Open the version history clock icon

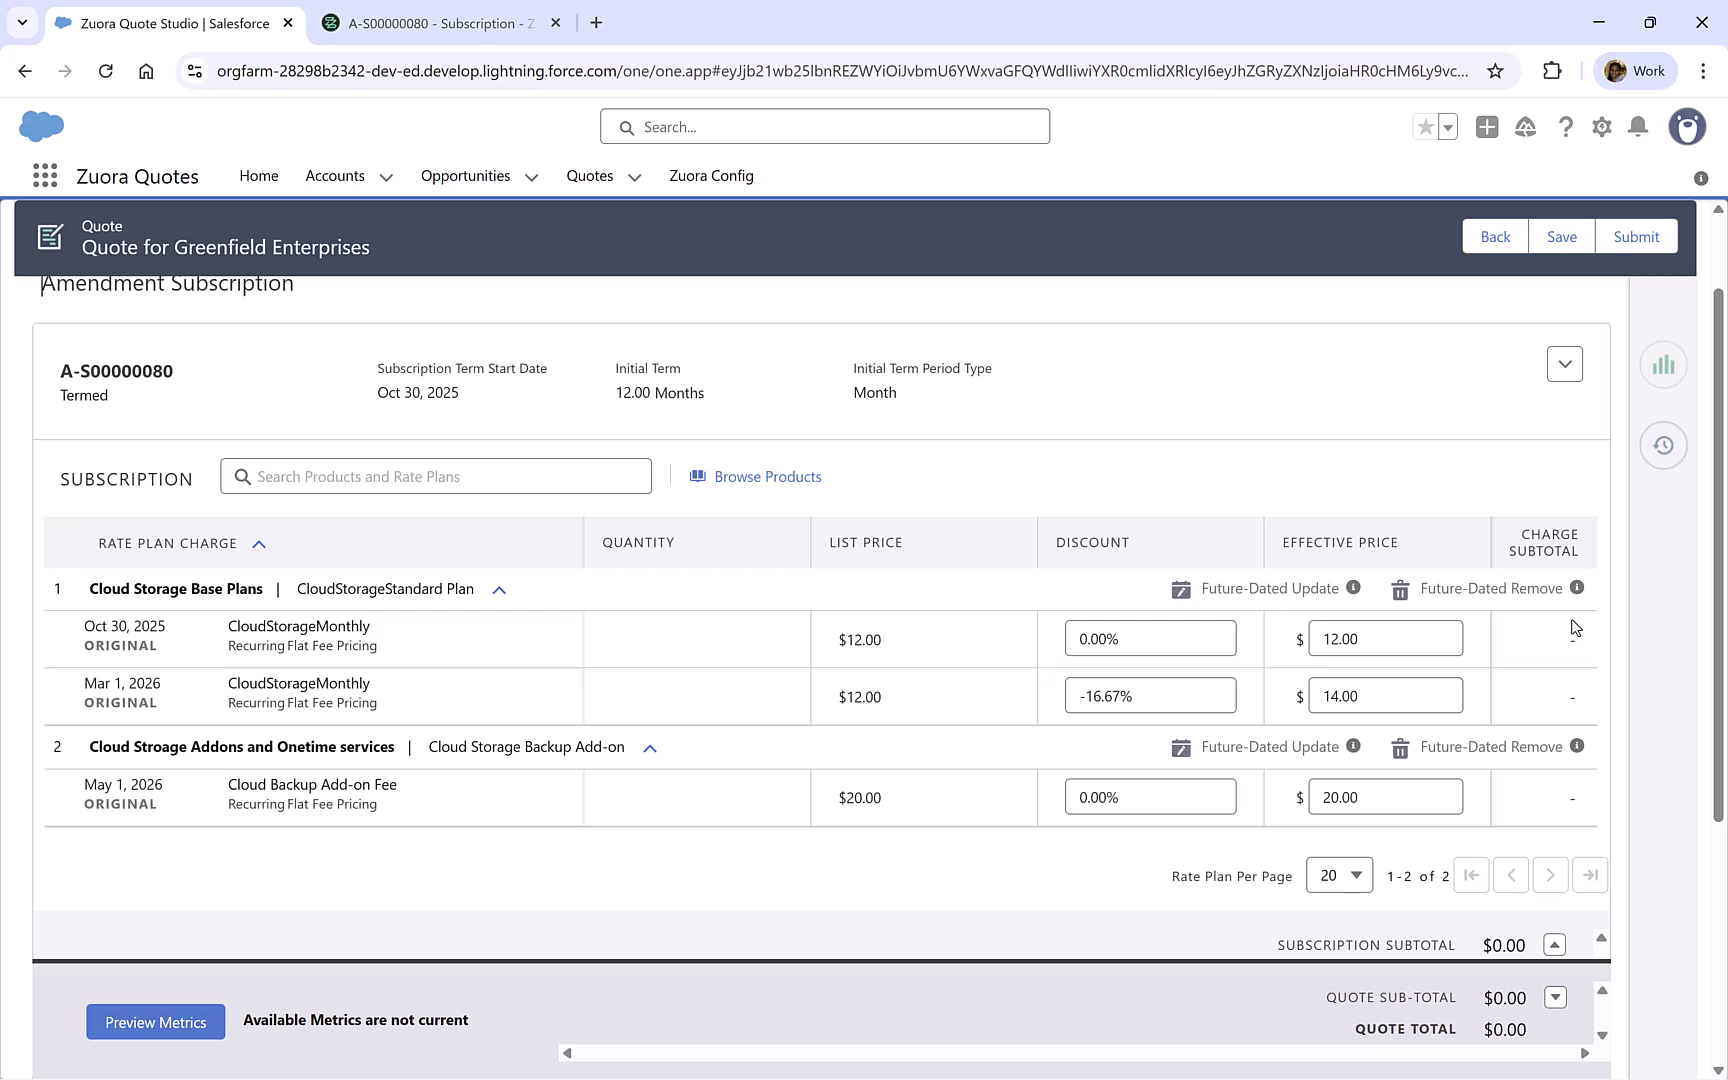point(1663,445)
